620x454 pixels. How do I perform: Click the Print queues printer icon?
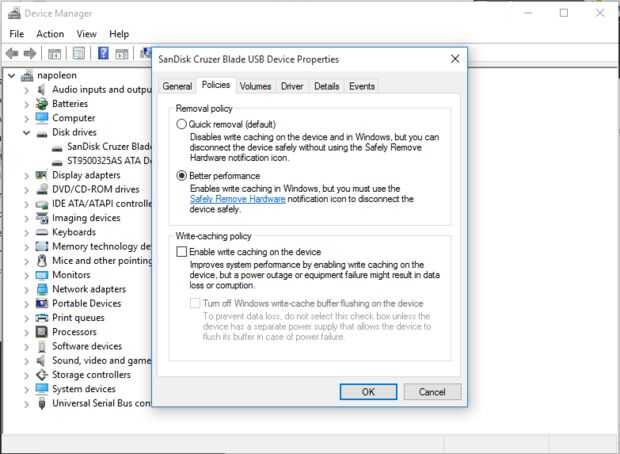tap(42, 318)
